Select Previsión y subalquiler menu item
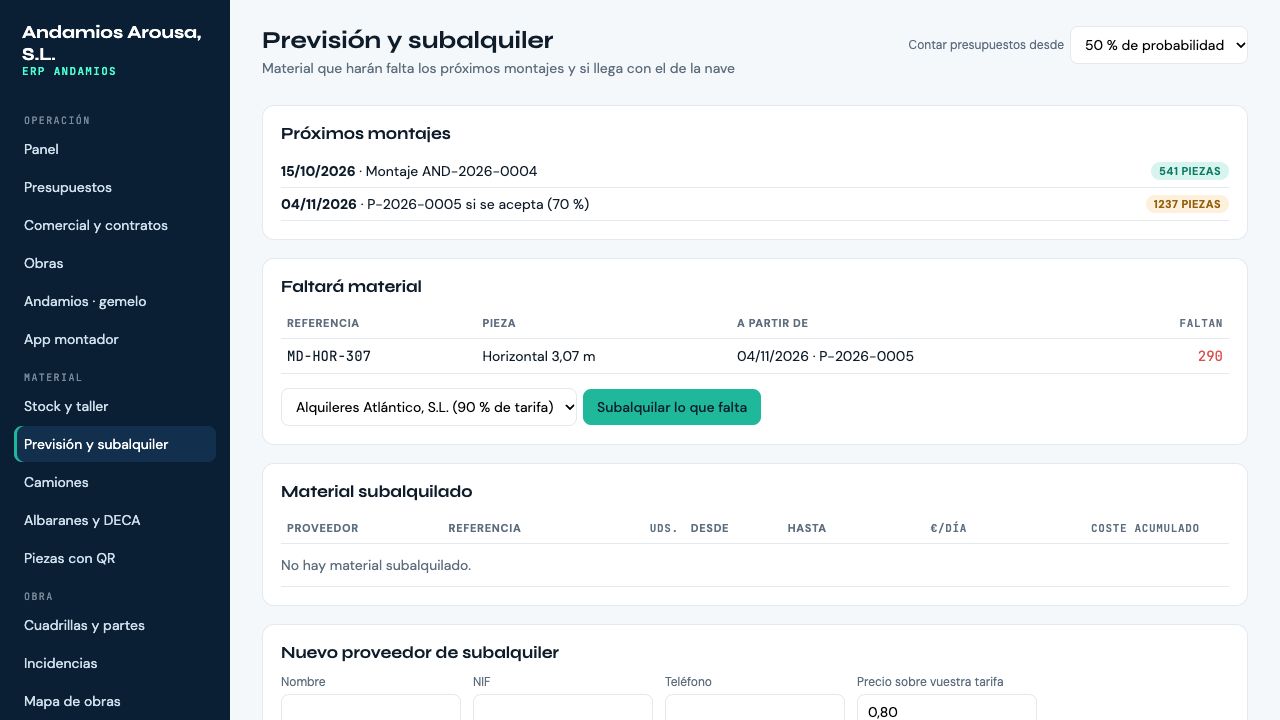 tap(115, 444)
